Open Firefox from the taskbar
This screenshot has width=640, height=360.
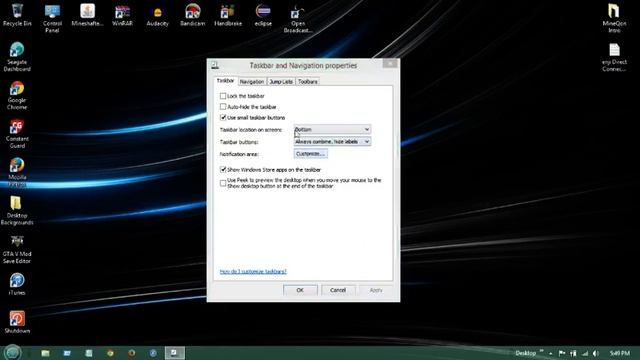click(x=132, y=353)
